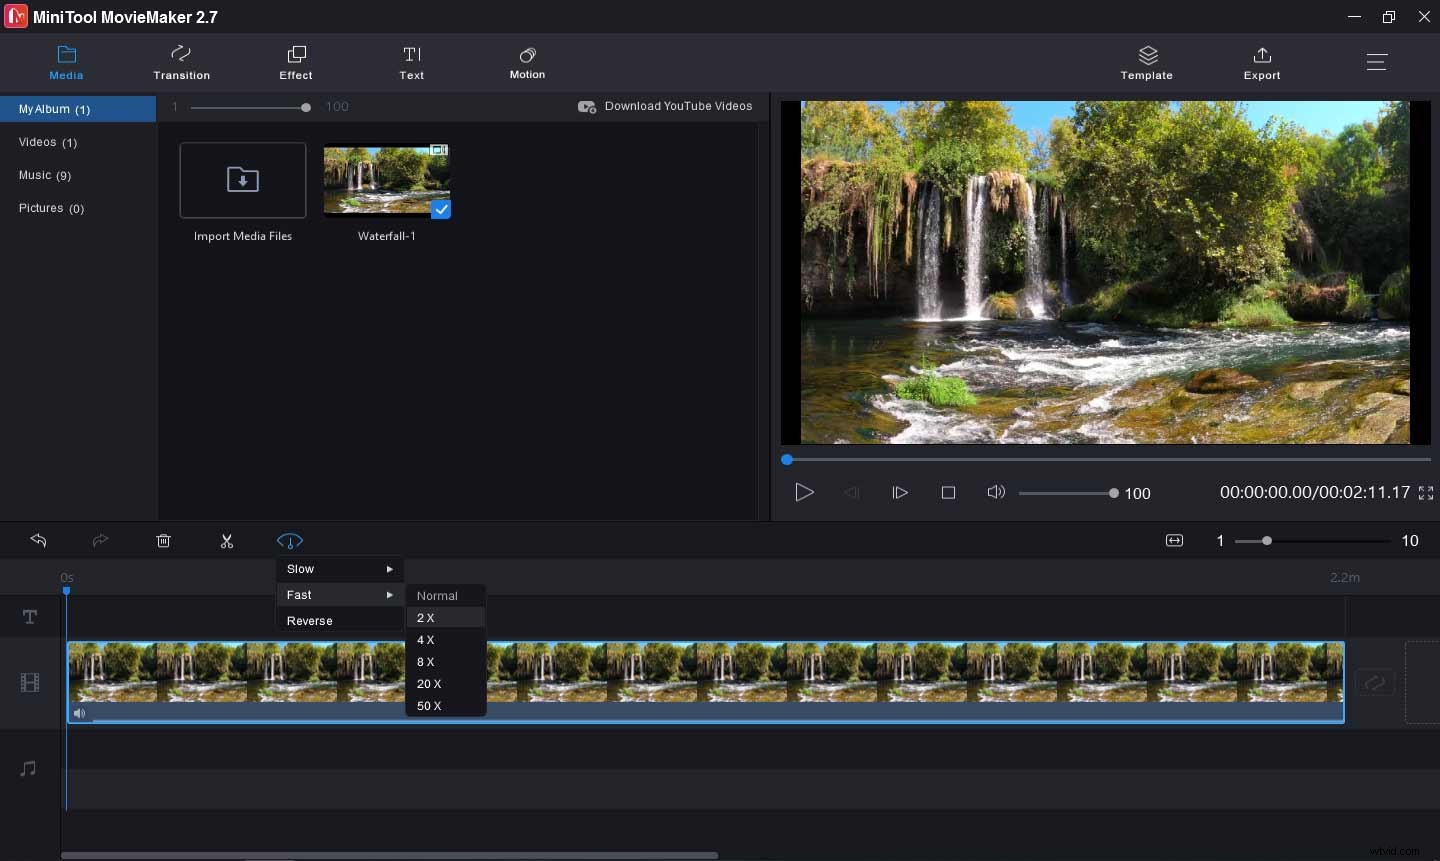
Task: Open the Template panel
Action: pos(1146,62)
